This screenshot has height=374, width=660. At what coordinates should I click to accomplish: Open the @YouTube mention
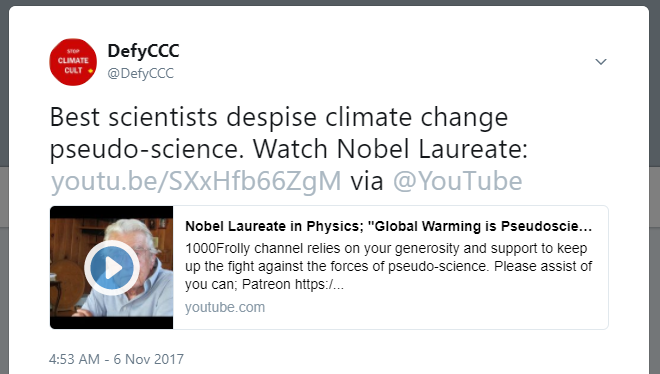pos(458,181)
